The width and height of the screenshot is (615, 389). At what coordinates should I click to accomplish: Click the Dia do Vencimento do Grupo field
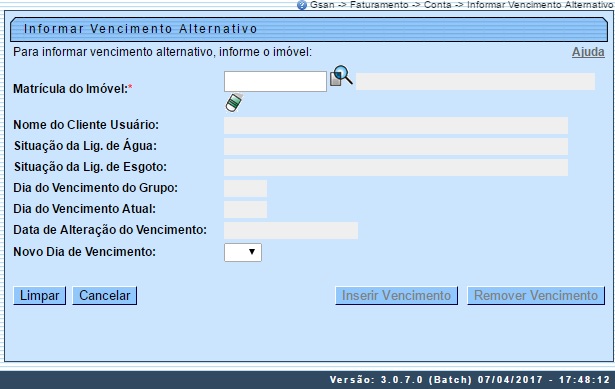click(x=246, y=189)
